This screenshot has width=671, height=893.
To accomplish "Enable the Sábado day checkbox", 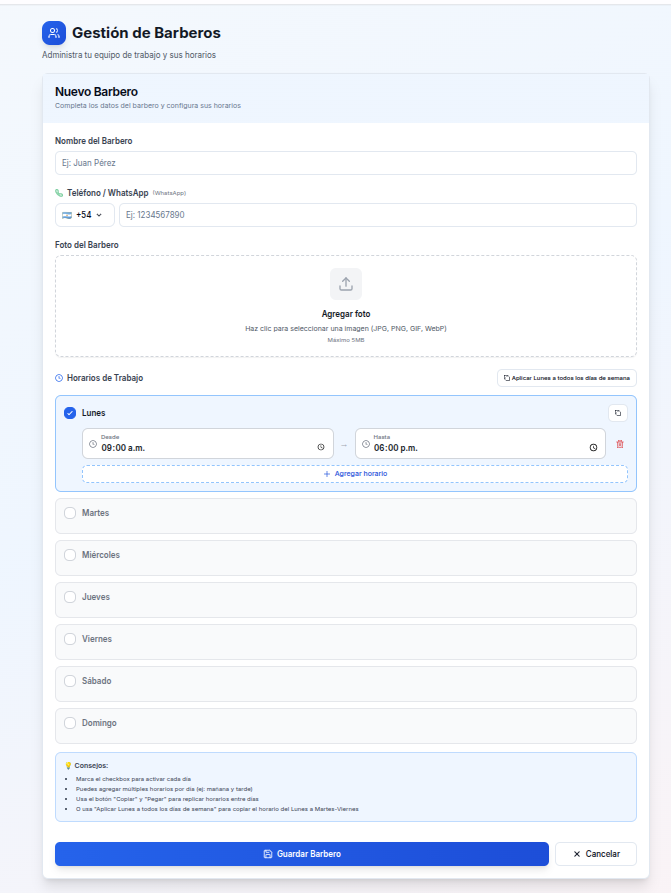I will tap(69, 681).
